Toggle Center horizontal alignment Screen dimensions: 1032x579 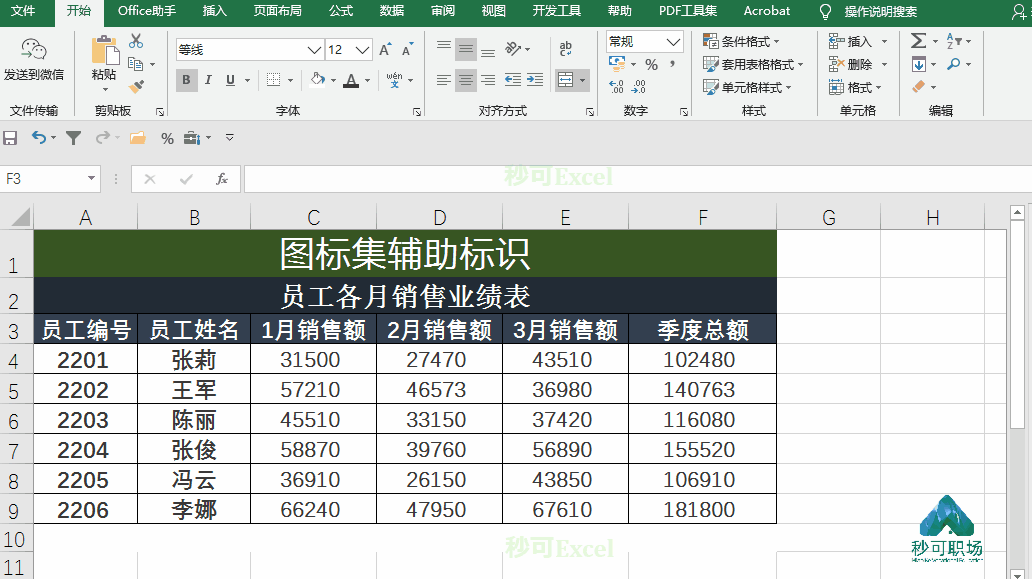(x=466, y=80)
